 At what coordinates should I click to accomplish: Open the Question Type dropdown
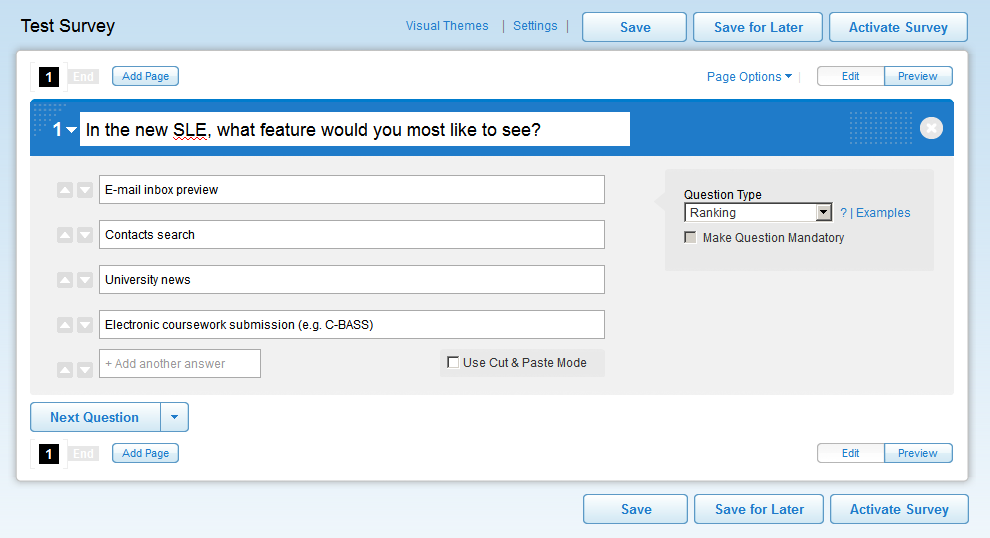tap(823, 213)
